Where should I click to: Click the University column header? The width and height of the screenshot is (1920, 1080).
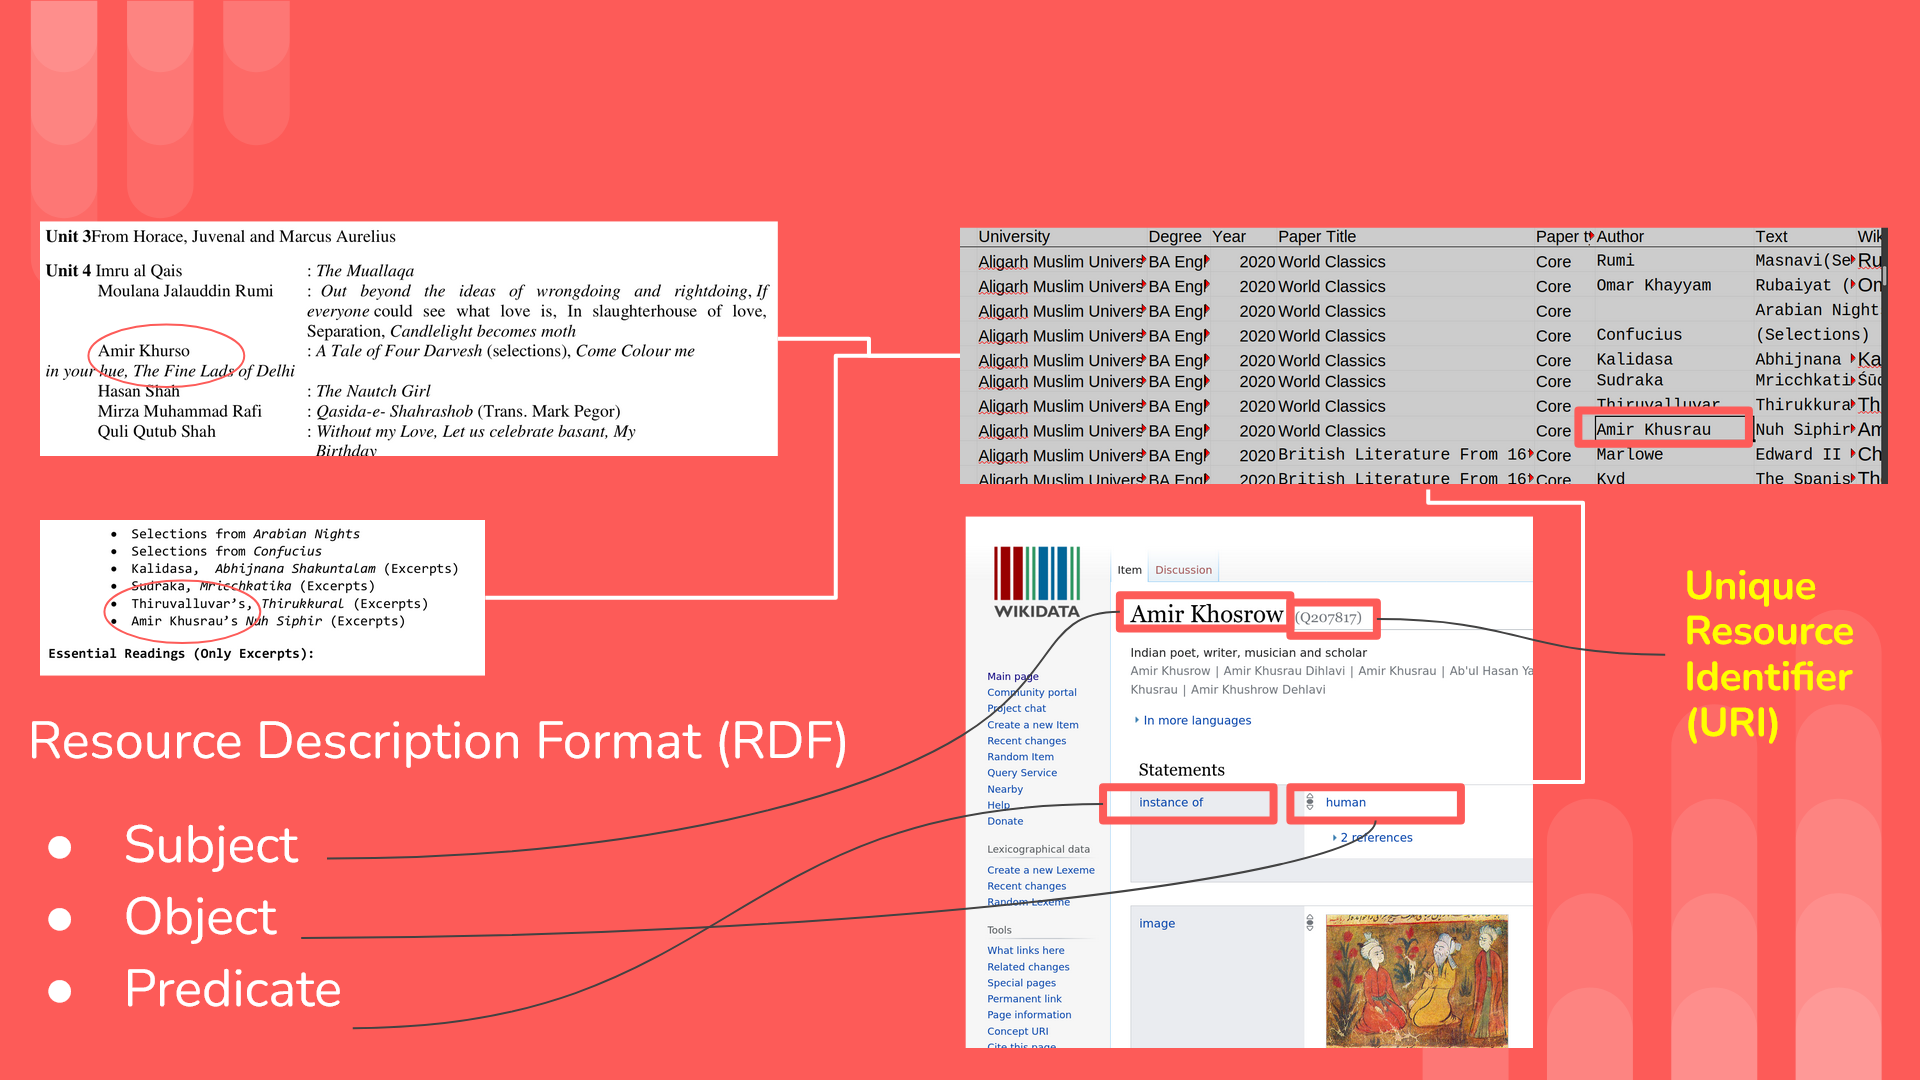coord(1013,237)
